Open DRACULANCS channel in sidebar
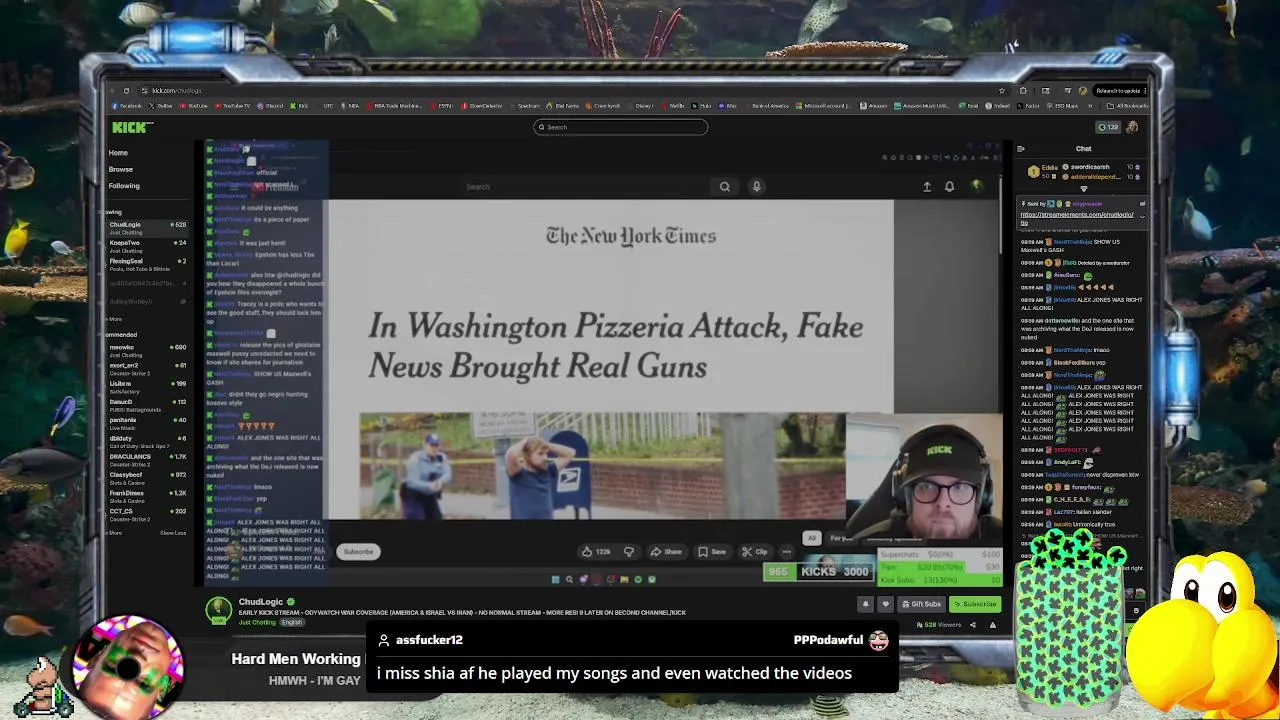The width and height of the screenshot is (1280, 720). (147, 460)
